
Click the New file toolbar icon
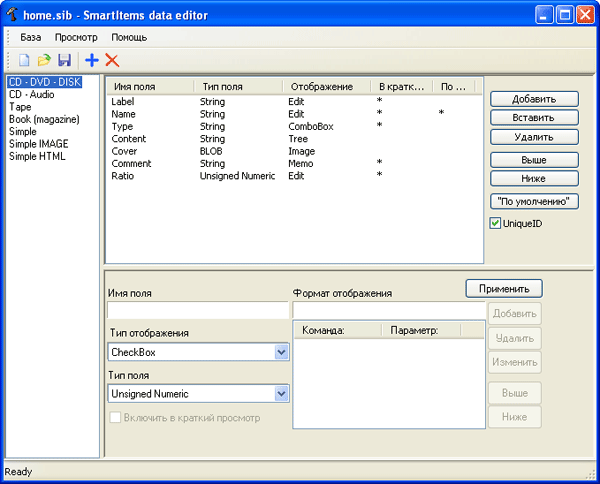tap(24, 61)
